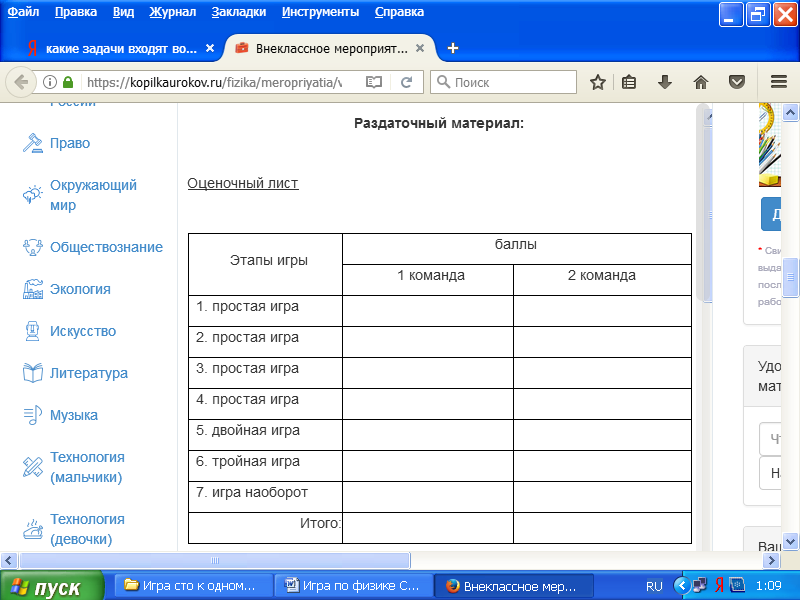Switch to Игра по физике Word taskbar item

(x=353, y=586)
